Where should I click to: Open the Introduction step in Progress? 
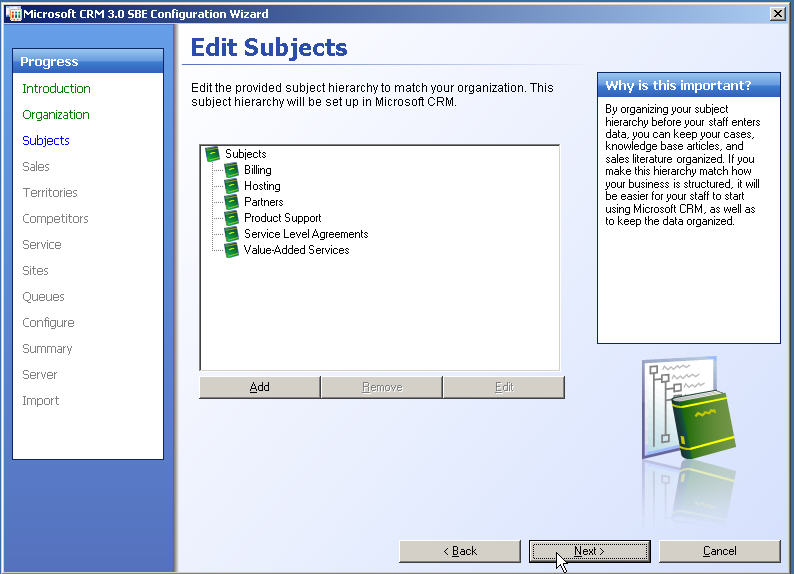pyautogui.click(x=56, y=89)
